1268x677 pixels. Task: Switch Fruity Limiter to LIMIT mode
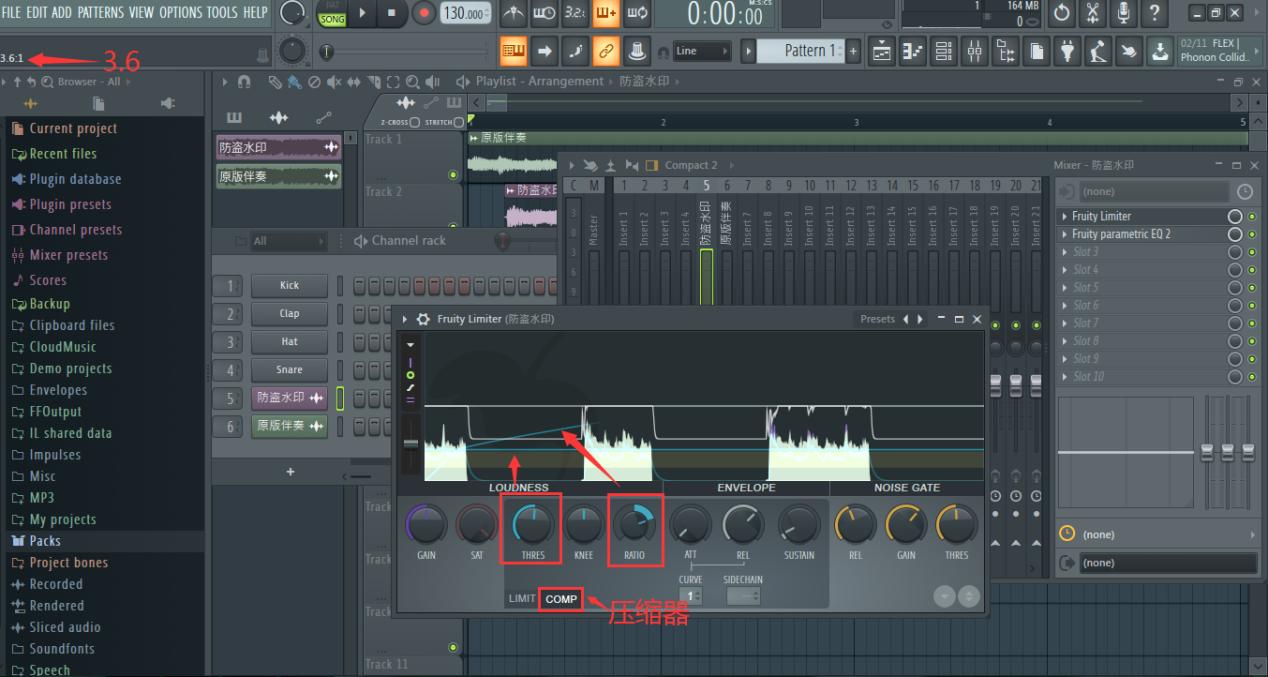pyautogui.click(x=519, y=599)
